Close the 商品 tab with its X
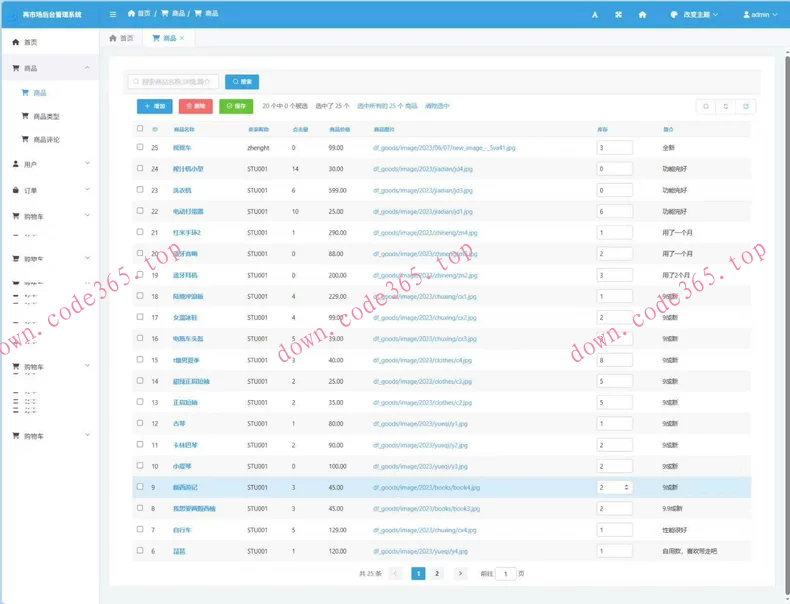Screen dimensions: 790x604 (182, 38)
